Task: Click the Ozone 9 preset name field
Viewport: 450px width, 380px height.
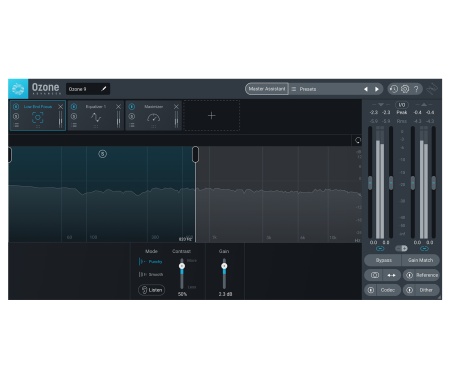Action: tap(88, 89)
